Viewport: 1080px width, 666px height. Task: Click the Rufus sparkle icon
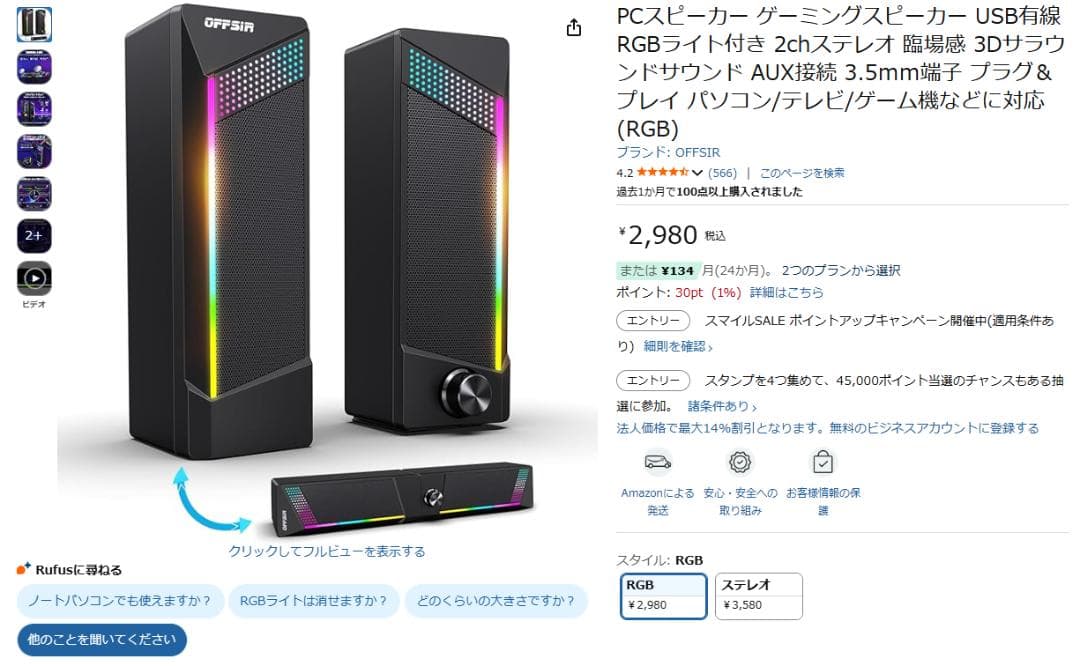click(24, 569)
